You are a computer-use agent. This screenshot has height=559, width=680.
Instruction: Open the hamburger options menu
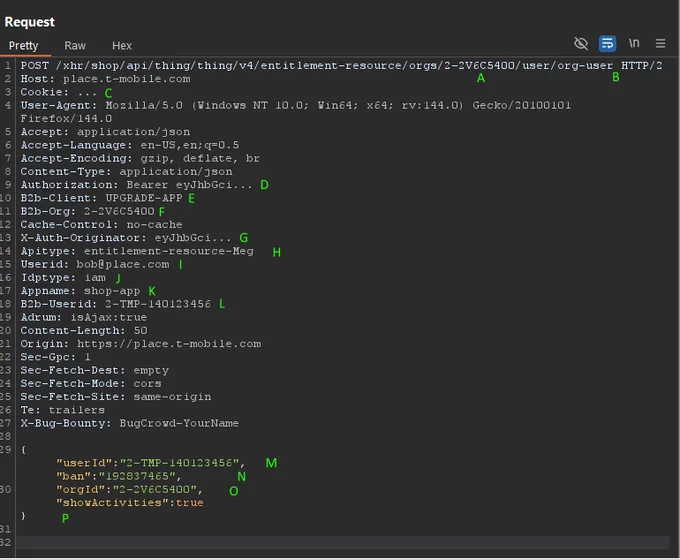click(x=660, y=43)
